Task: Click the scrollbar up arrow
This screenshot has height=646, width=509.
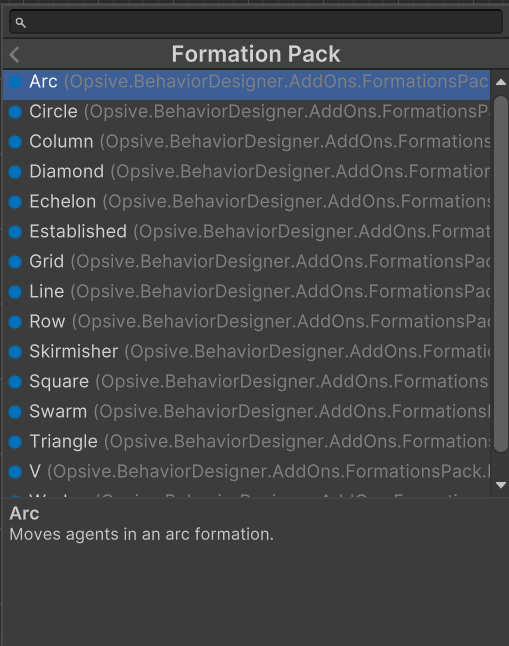Action: pos(501,82)
